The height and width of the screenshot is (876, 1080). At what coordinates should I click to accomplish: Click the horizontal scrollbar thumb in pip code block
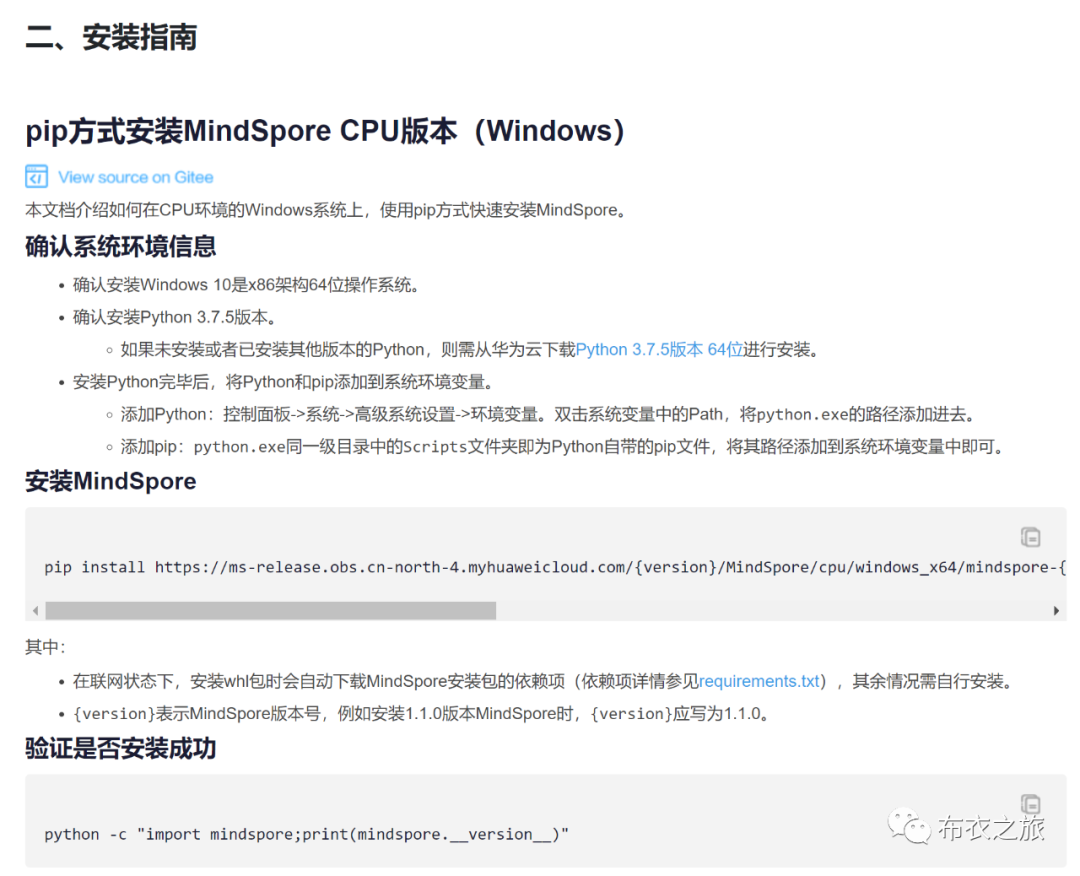[x=271, y=610]
